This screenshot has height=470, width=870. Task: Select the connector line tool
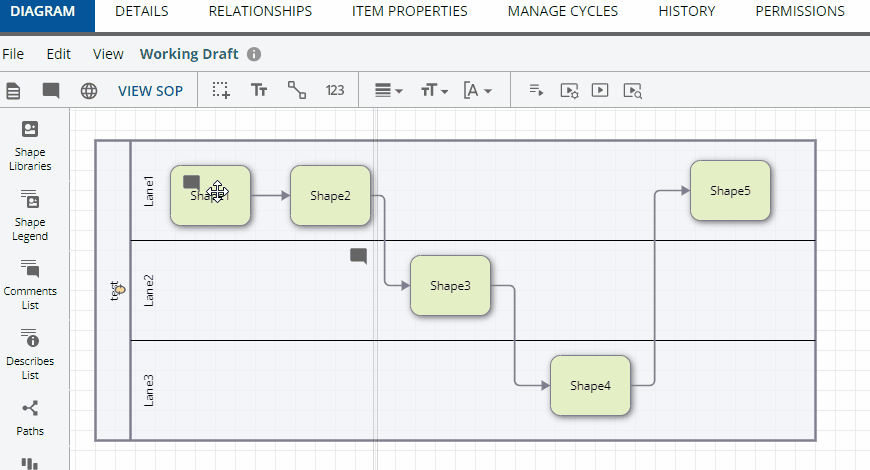297,90
